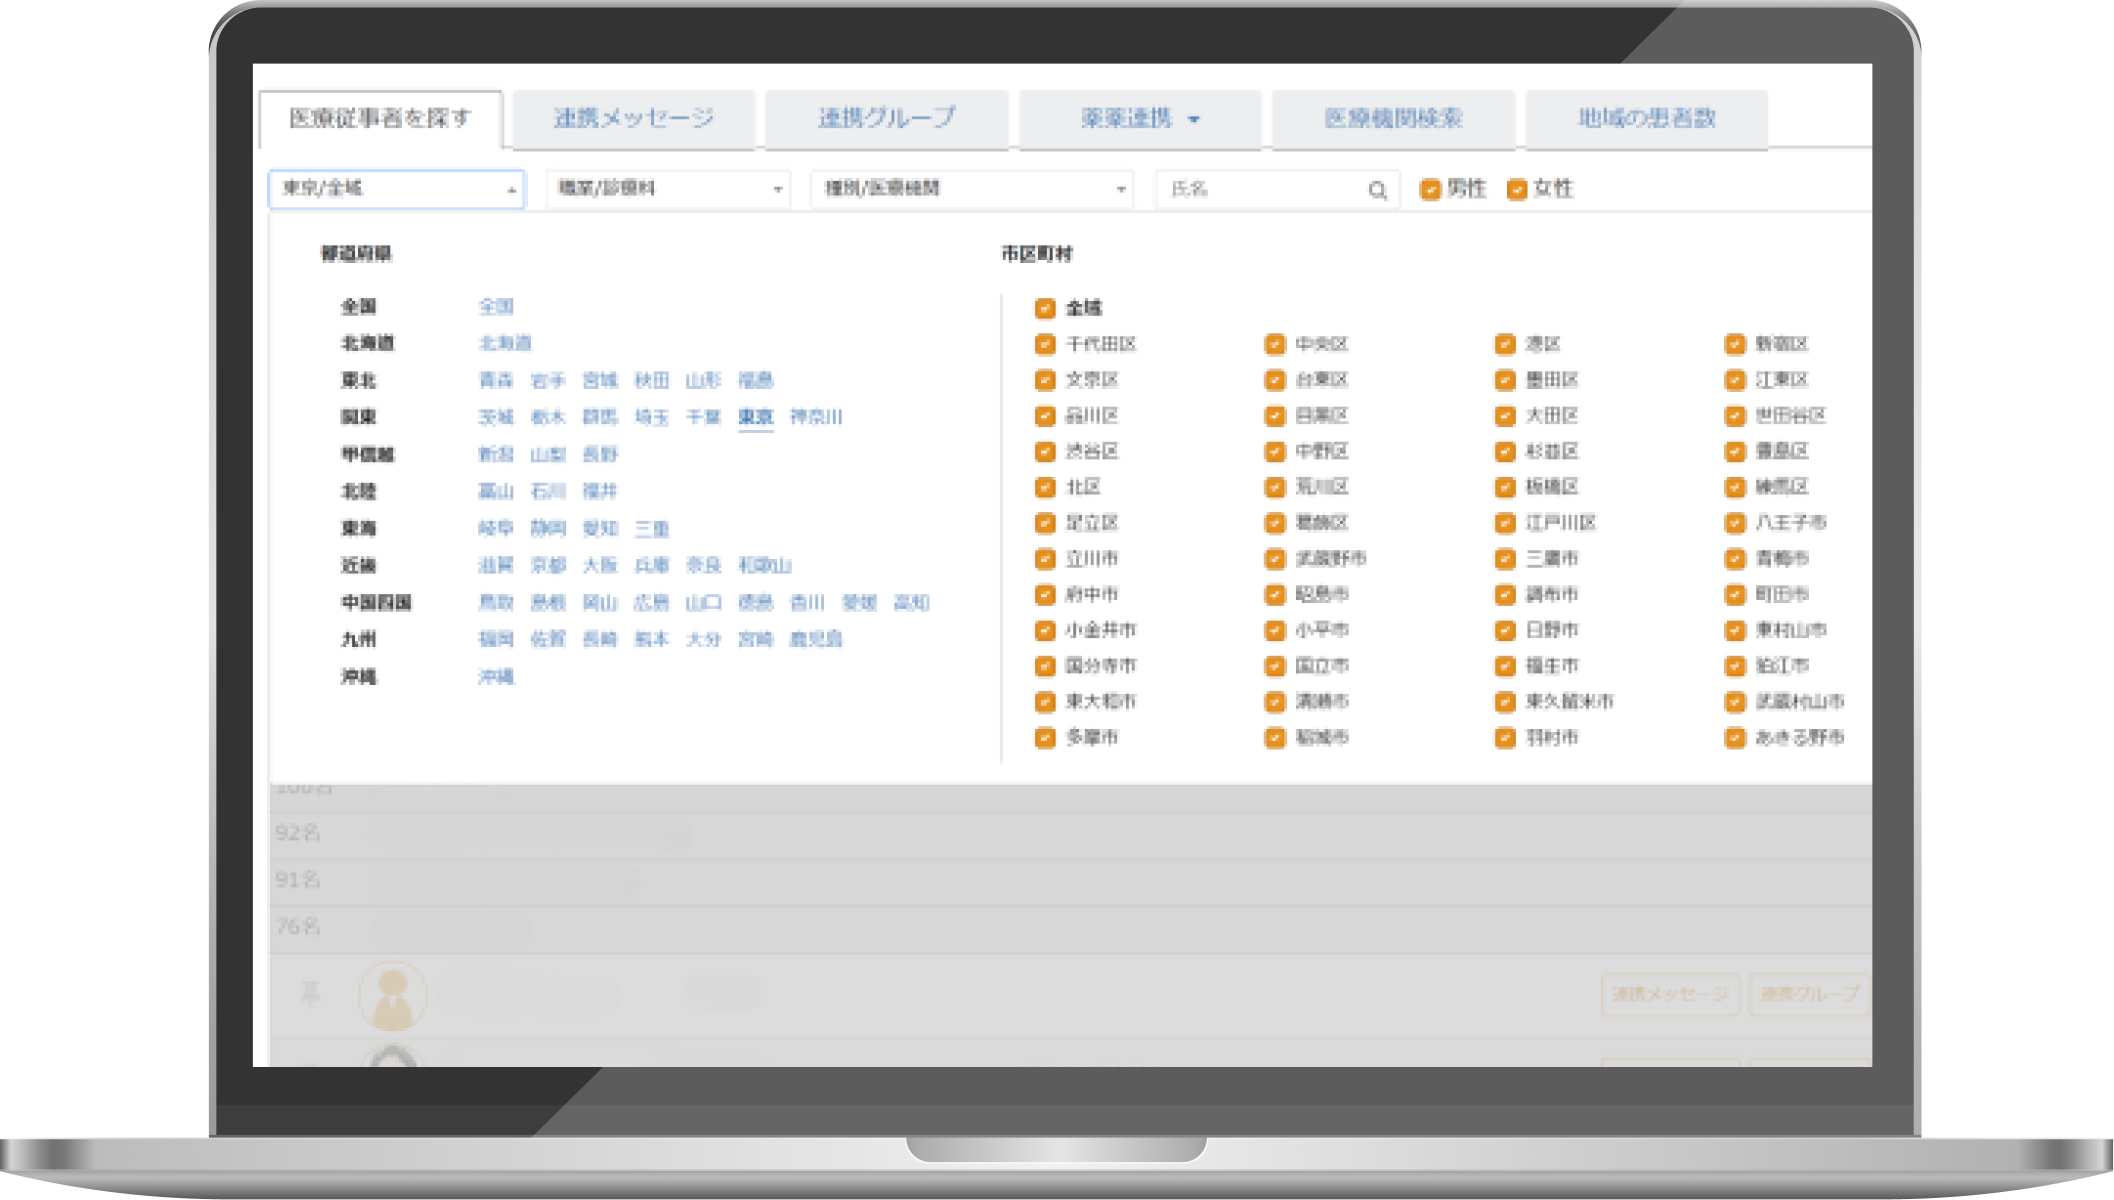Open the 種別/医療機関 dropdown
2114x1200 pixels.
tap(971, 189)
